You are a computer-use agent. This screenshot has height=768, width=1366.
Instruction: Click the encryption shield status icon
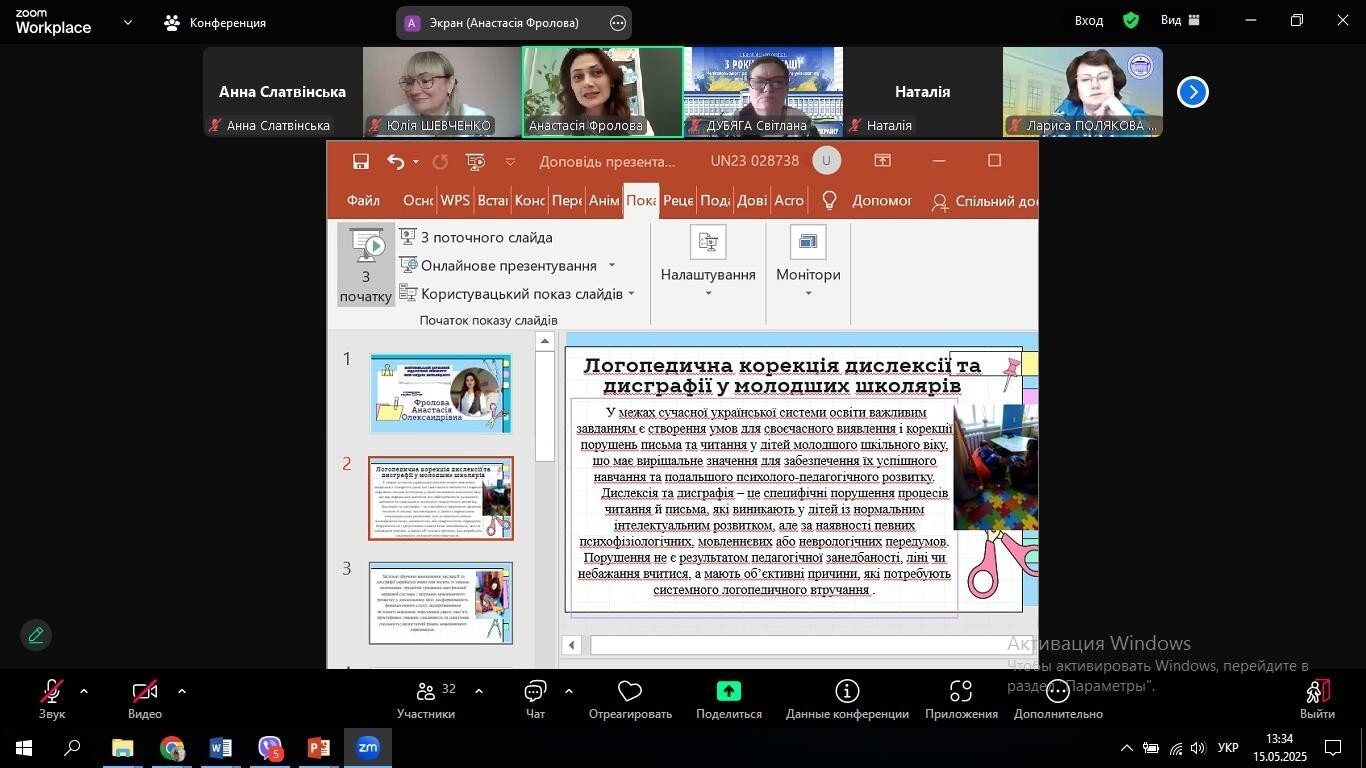tap(1131, 20)
